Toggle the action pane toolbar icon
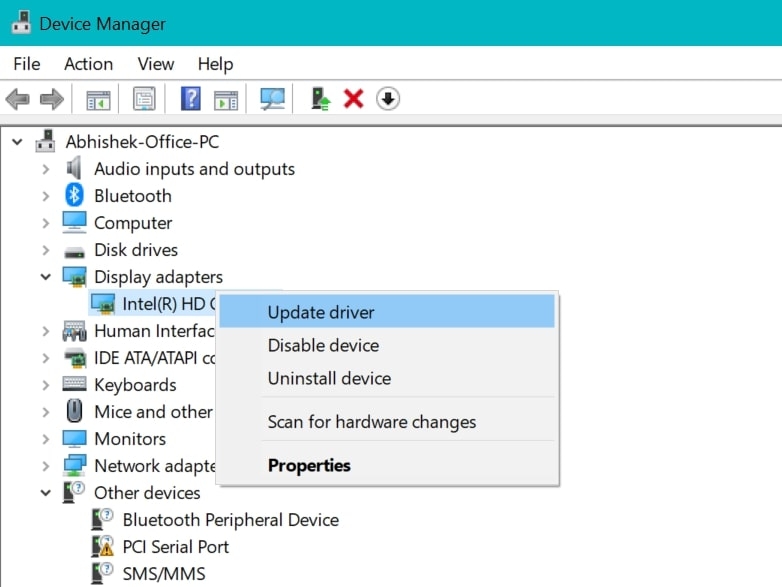The image size is (782, 587). tap(226, 99)
